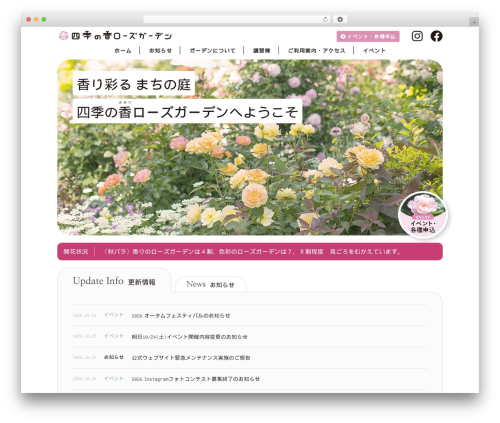Click the pink イベント・各種申込 header button
This screenshot has height=423, width=500.
tap(368, 36)
